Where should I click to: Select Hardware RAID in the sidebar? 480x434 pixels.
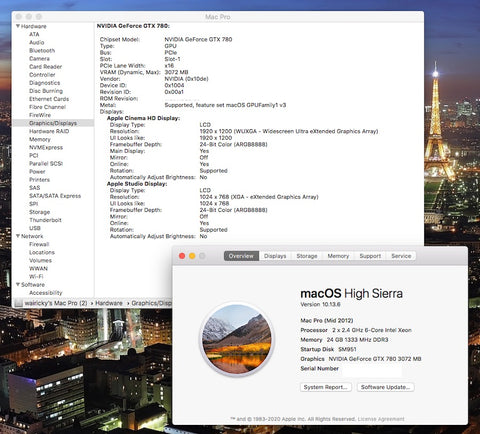pyautogui.click(x=49, y=131)
